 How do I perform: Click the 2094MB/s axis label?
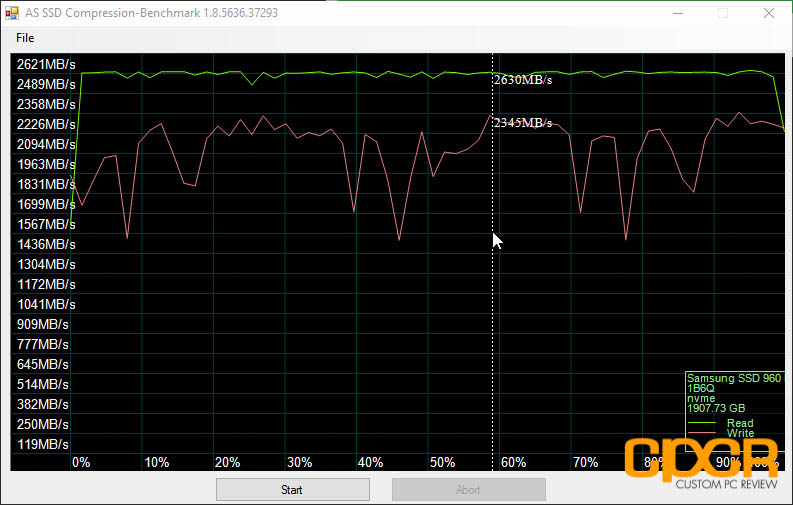(46, 144)
